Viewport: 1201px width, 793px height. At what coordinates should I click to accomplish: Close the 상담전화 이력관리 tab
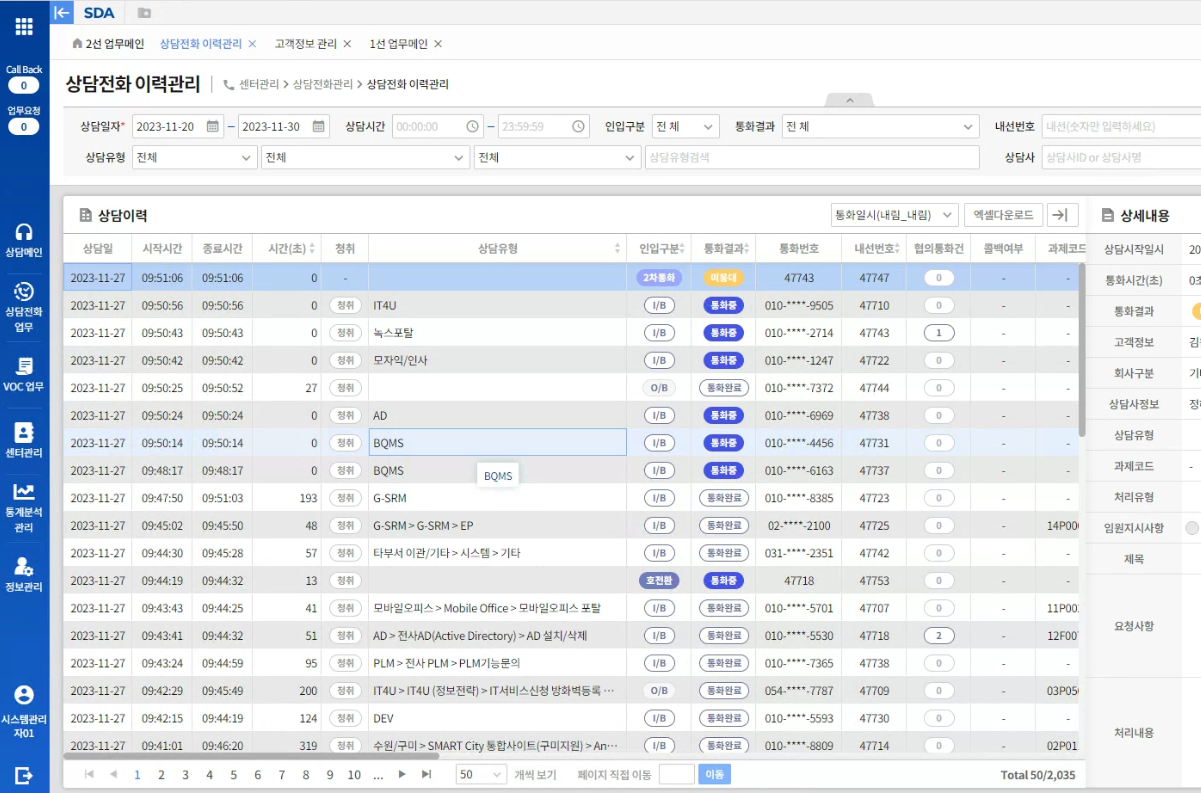point(252,44)
